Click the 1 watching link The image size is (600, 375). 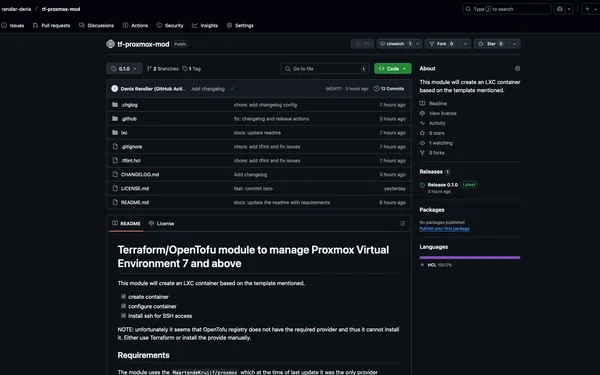point(436,143)
